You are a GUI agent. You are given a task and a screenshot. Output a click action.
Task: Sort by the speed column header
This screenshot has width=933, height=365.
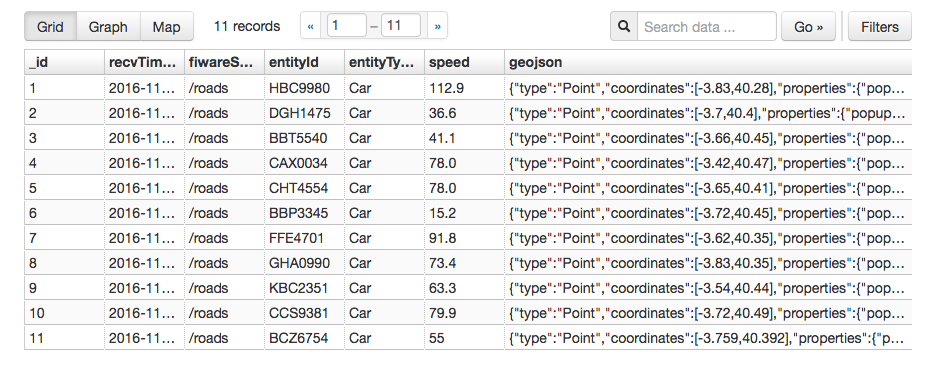464,63
